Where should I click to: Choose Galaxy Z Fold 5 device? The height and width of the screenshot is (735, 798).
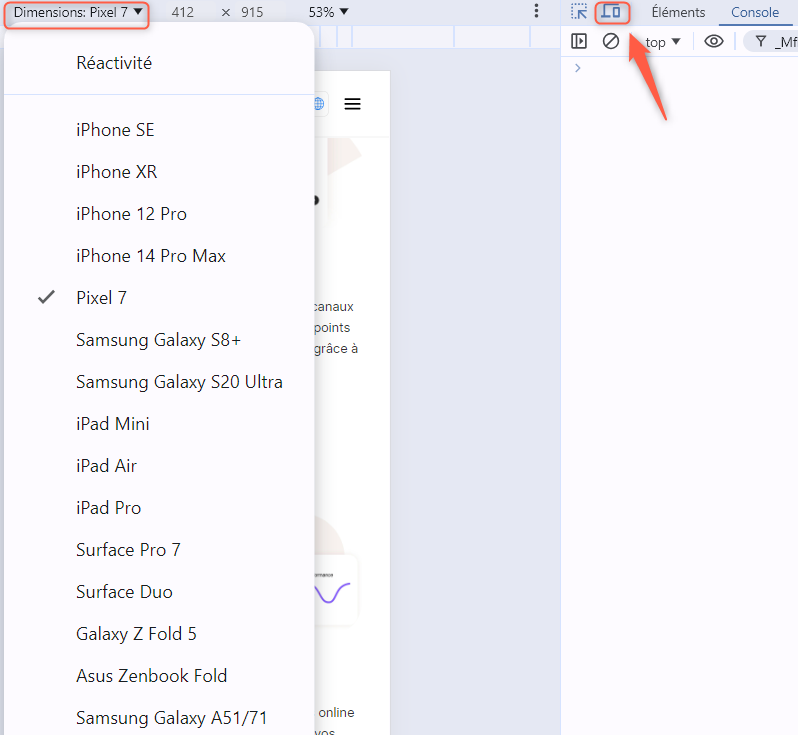tap(159, 634)
